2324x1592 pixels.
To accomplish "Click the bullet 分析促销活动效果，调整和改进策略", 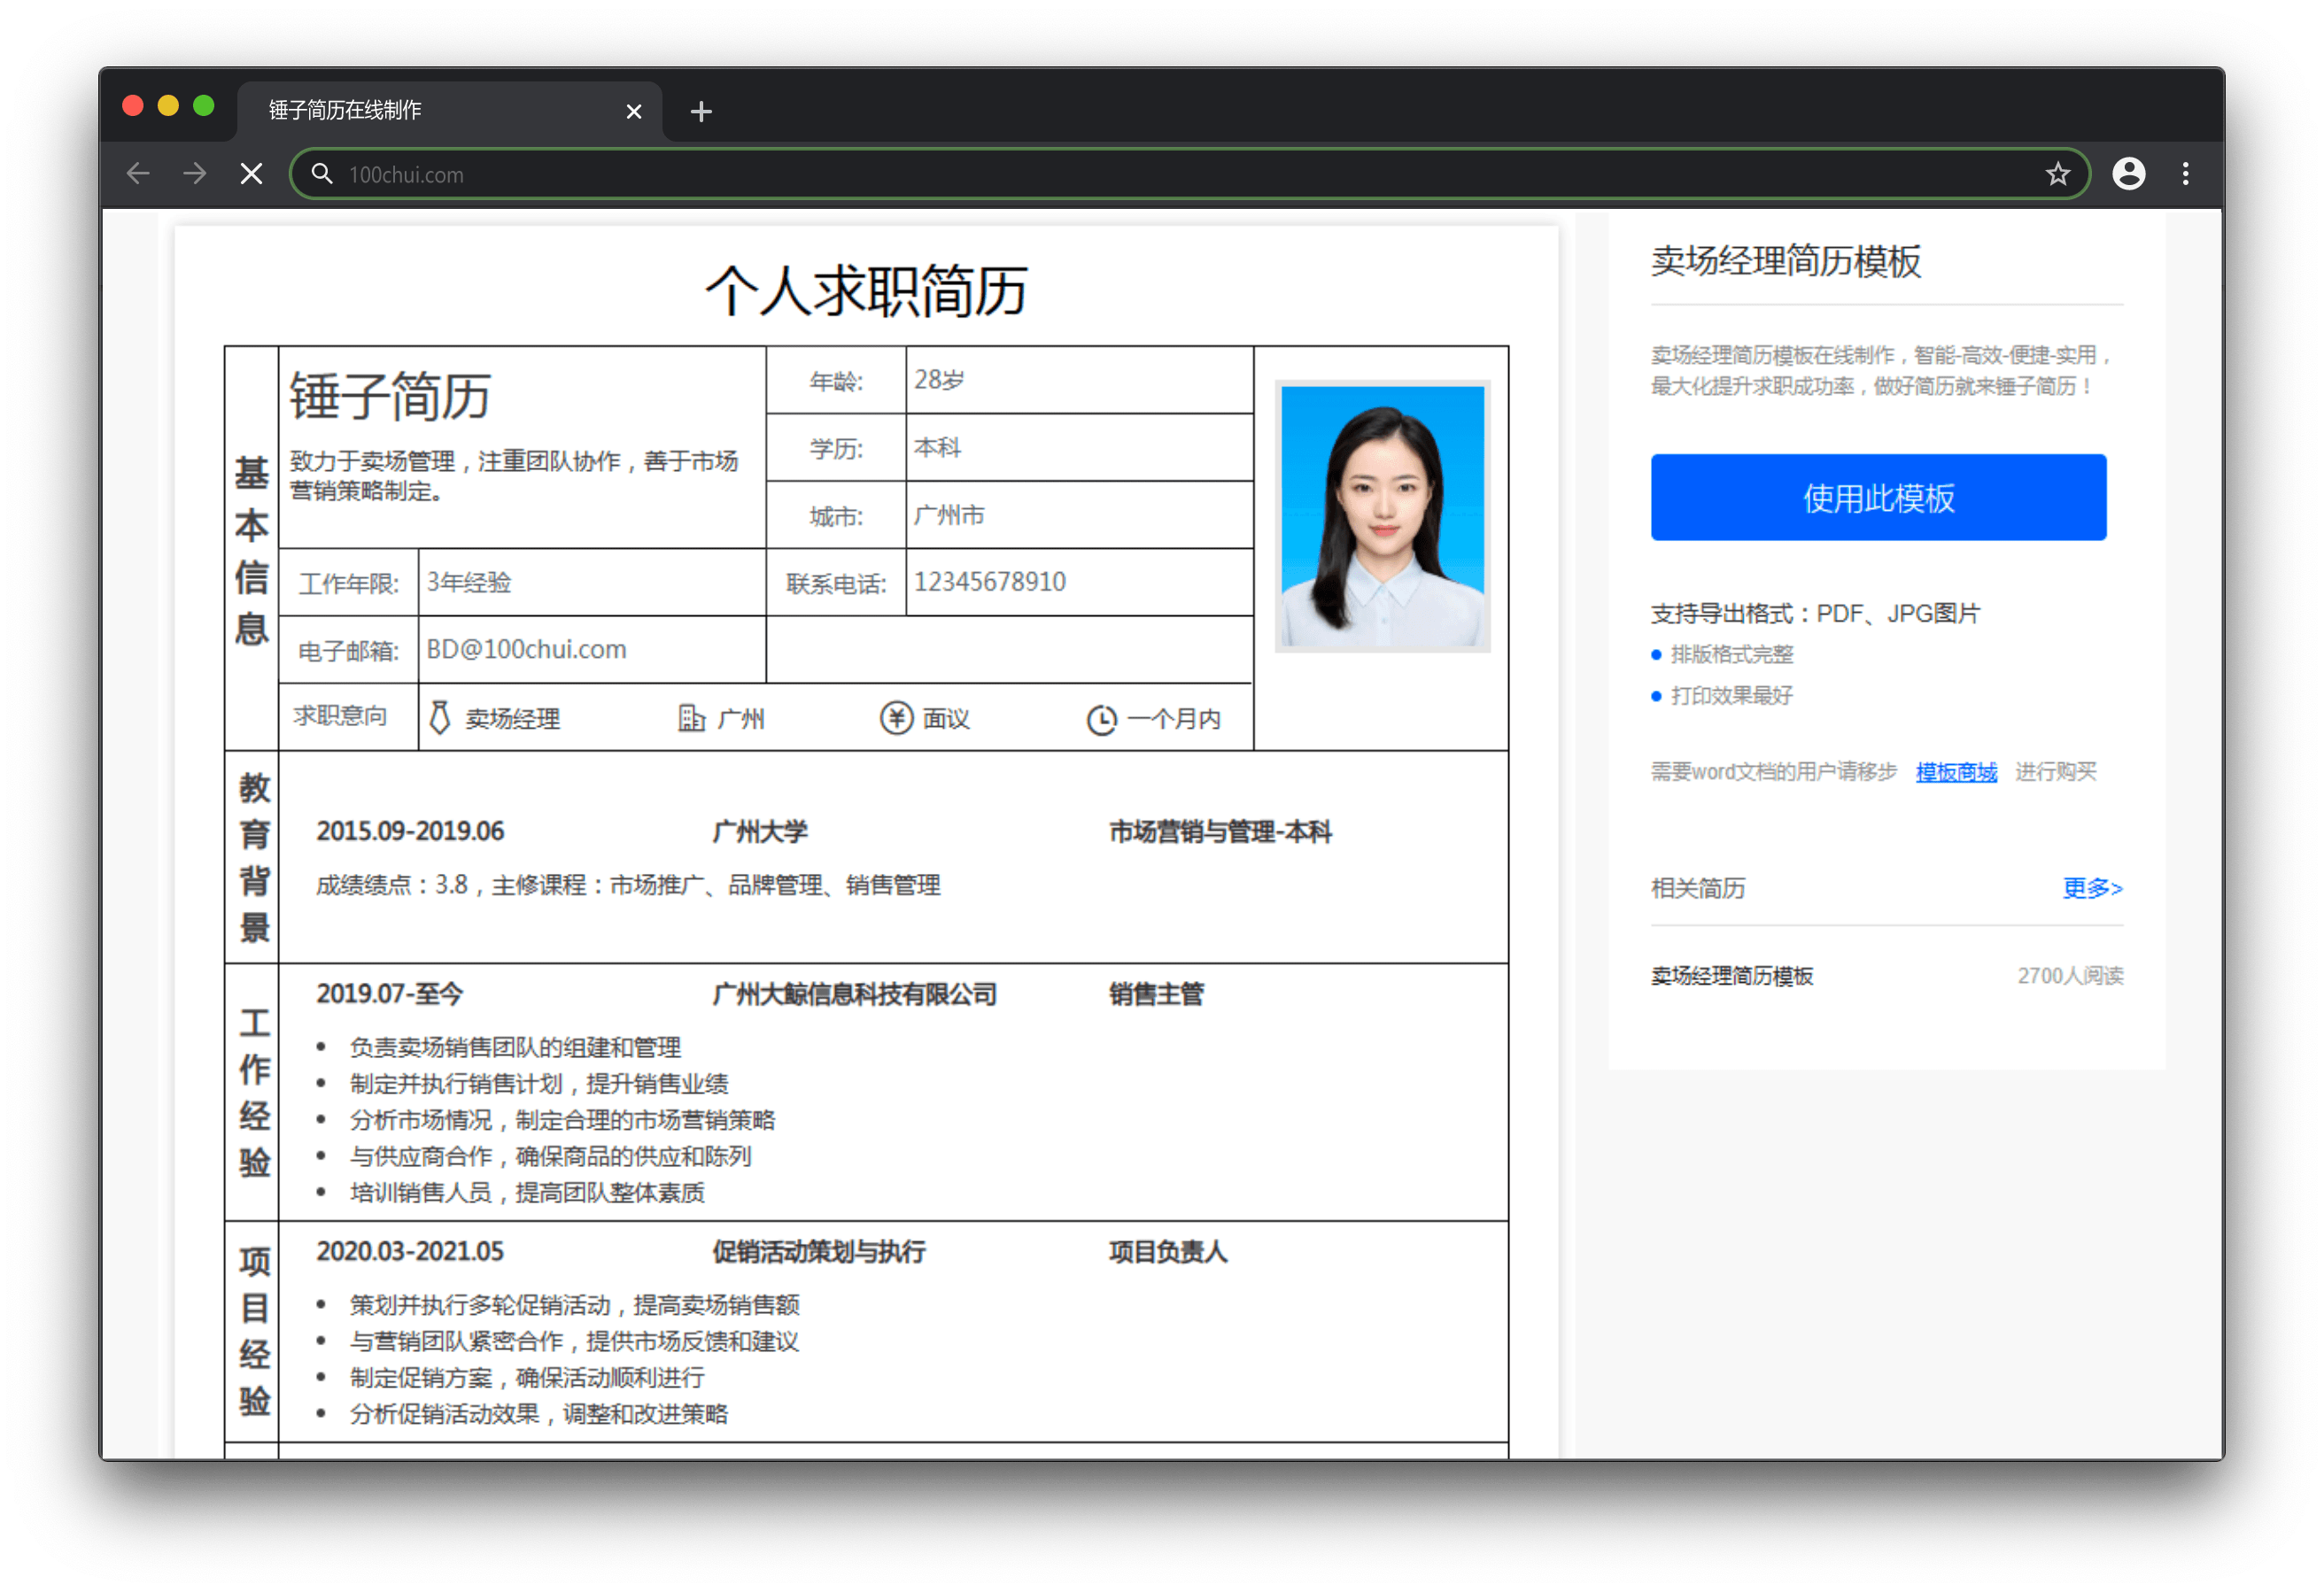I will click(538, 1413).
